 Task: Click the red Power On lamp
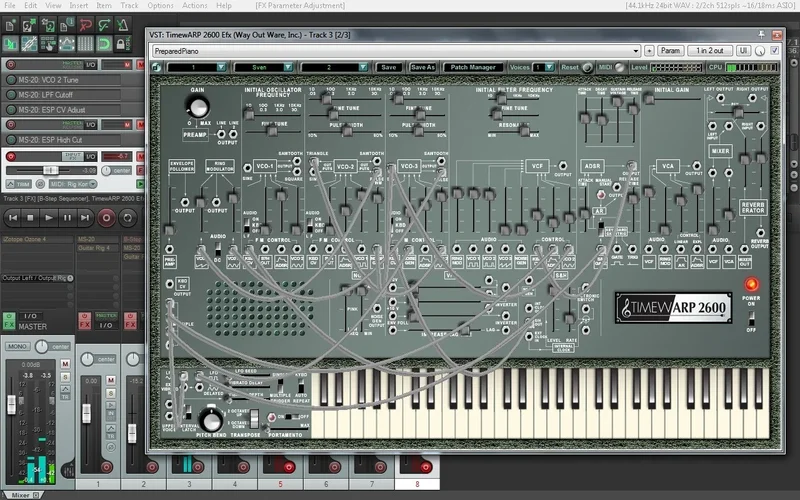(752, 284)
